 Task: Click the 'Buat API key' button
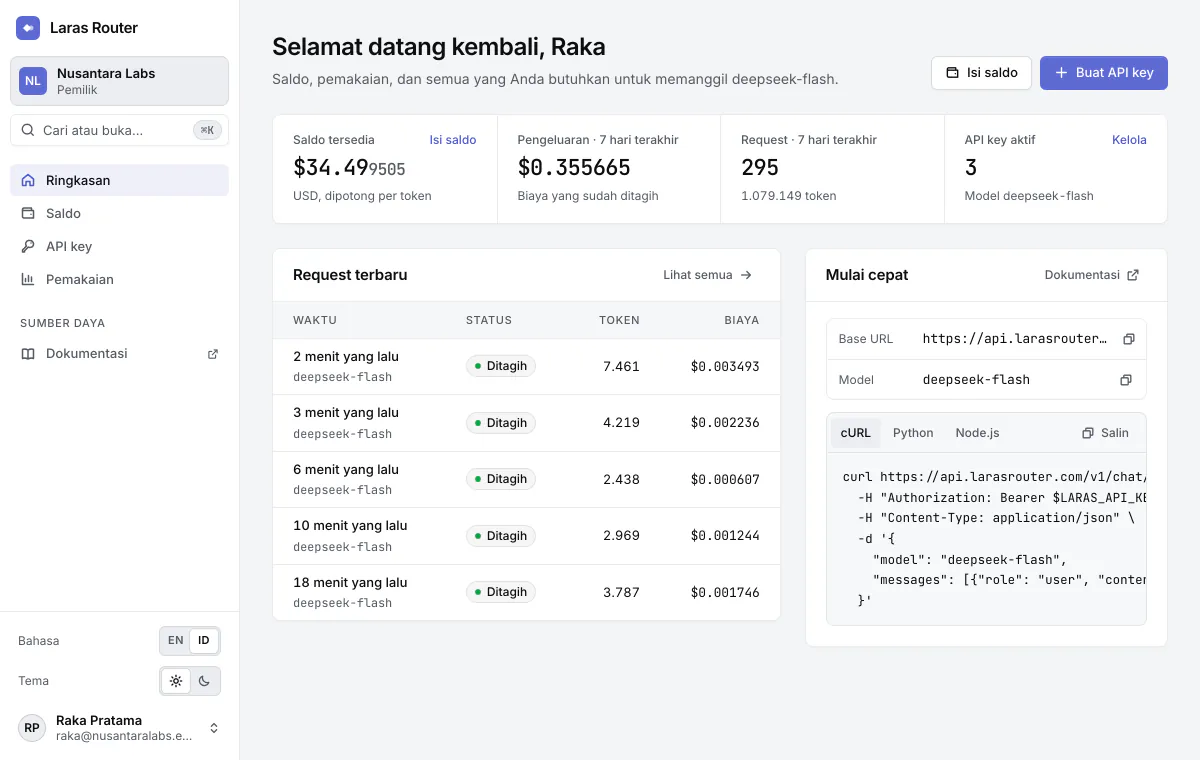pos(1104,73)
